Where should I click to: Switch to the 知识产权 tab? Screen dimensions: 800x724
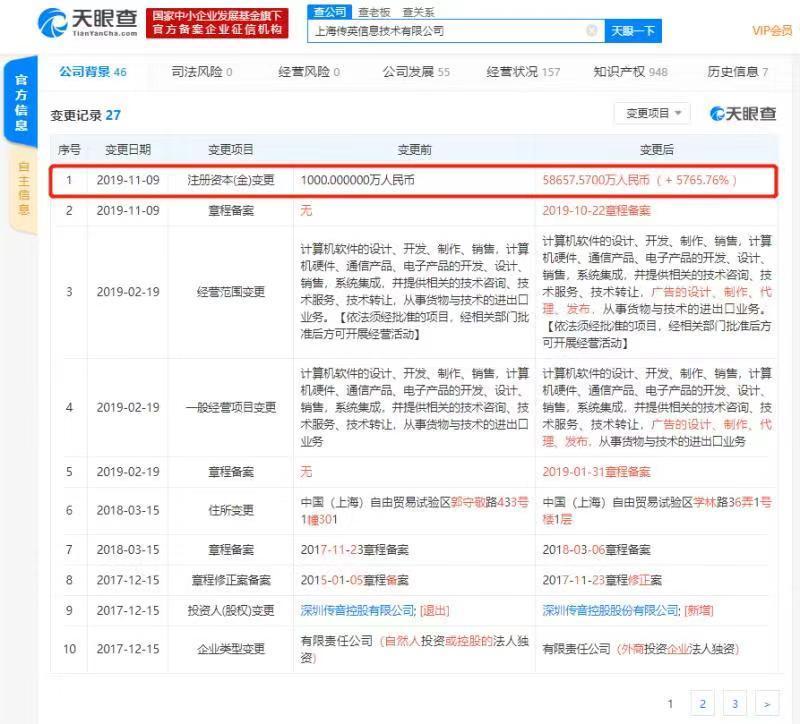click(x=630, y=72)
